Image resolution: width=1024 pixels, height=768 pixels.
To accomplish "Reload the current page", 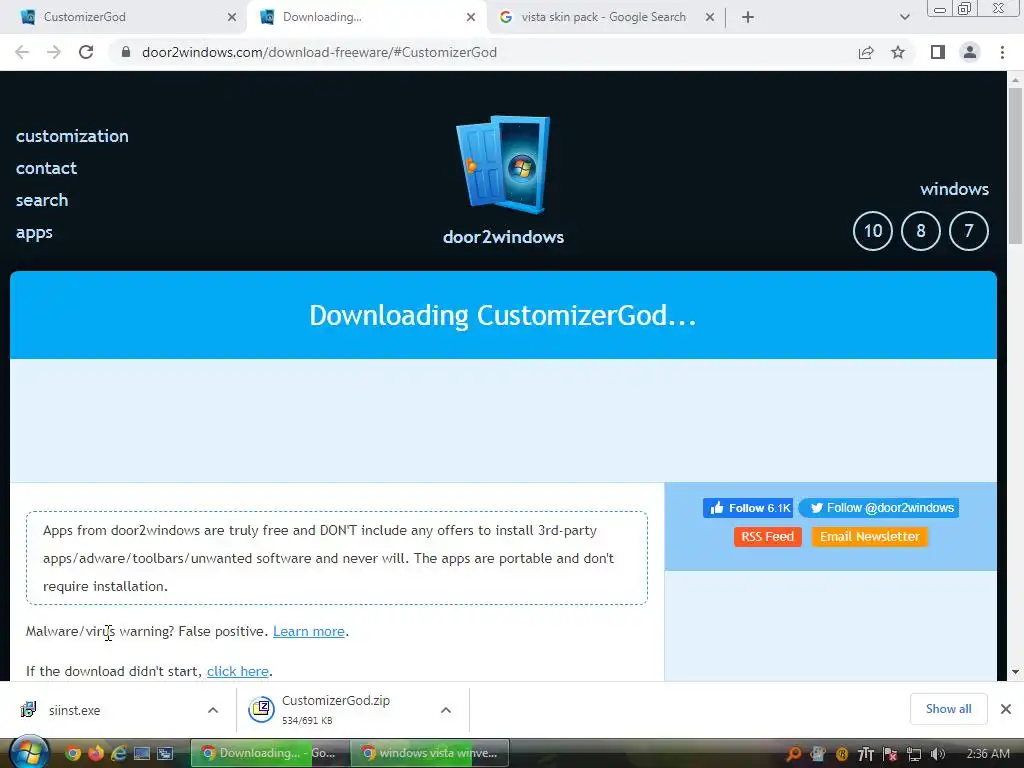I will click(x=86, y=52).
